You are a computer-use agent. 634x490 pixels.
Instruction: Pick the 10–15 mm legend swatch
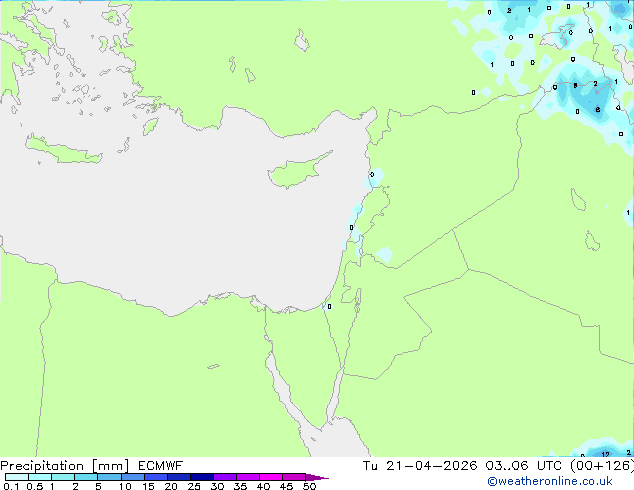click(132, 477)
